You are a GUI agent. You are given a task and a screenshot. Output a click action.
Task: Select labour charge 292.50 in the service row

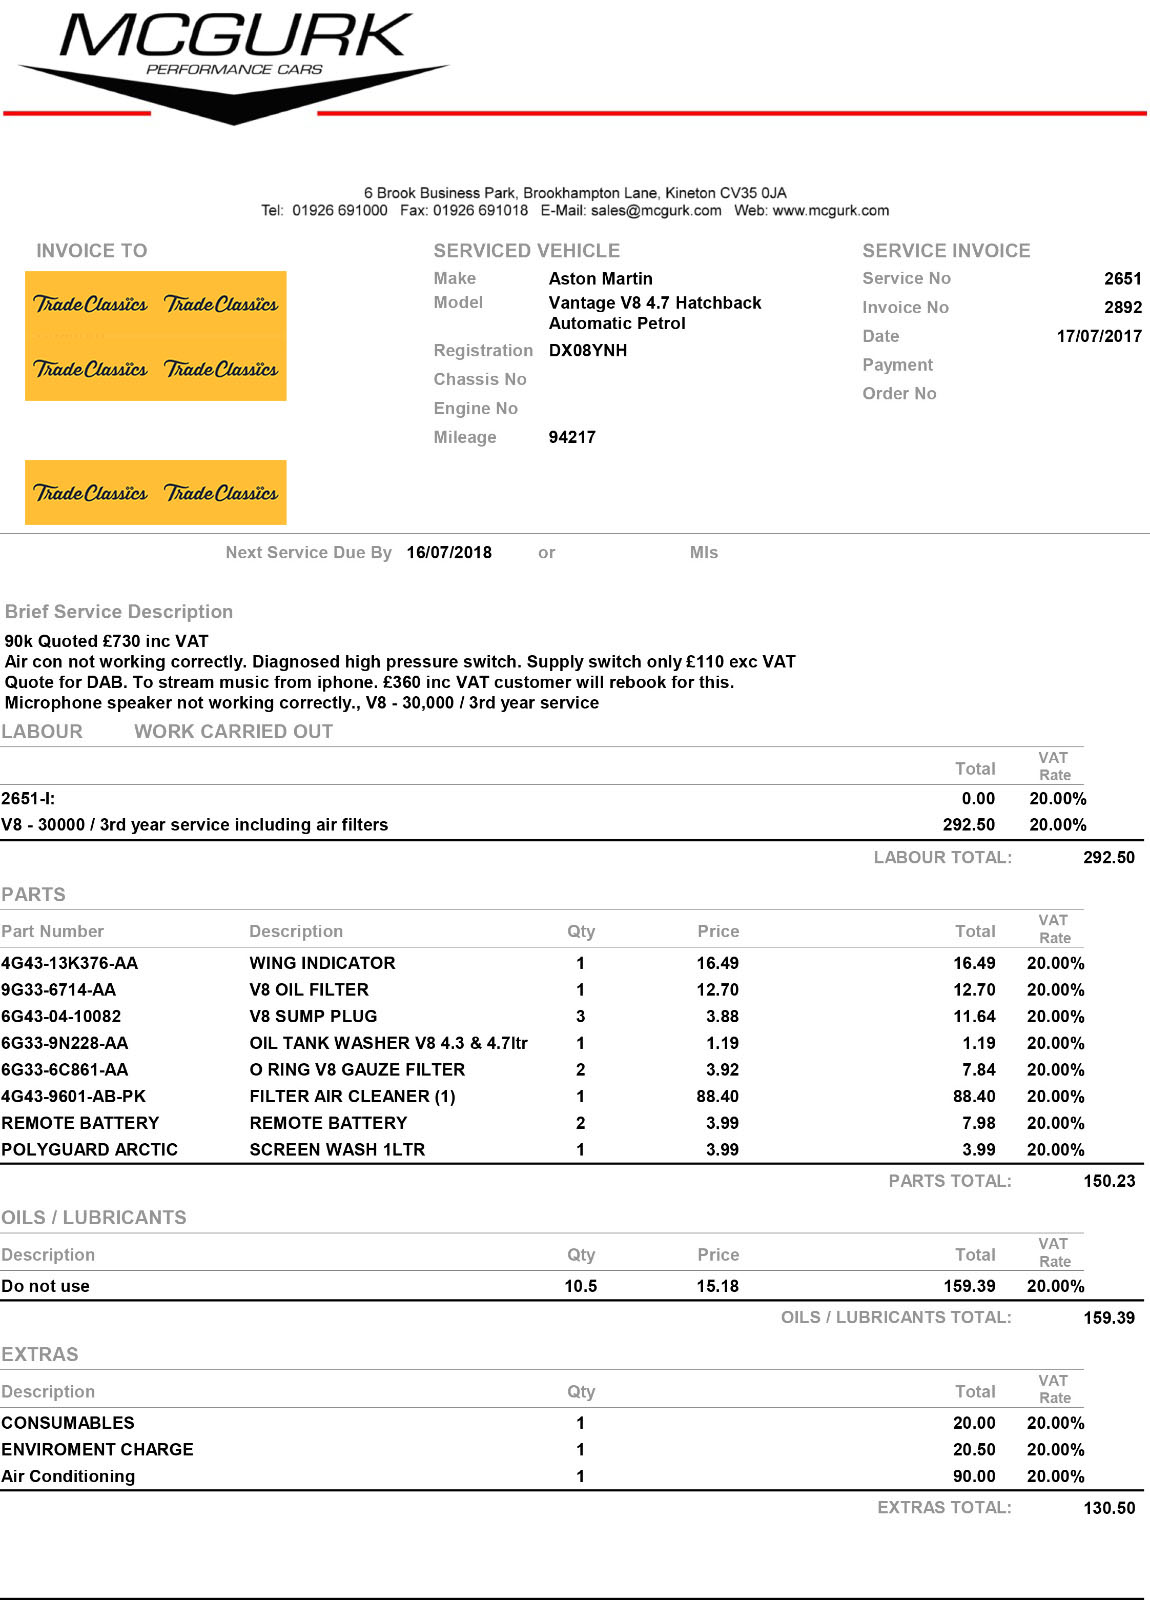tap(969, 825)
